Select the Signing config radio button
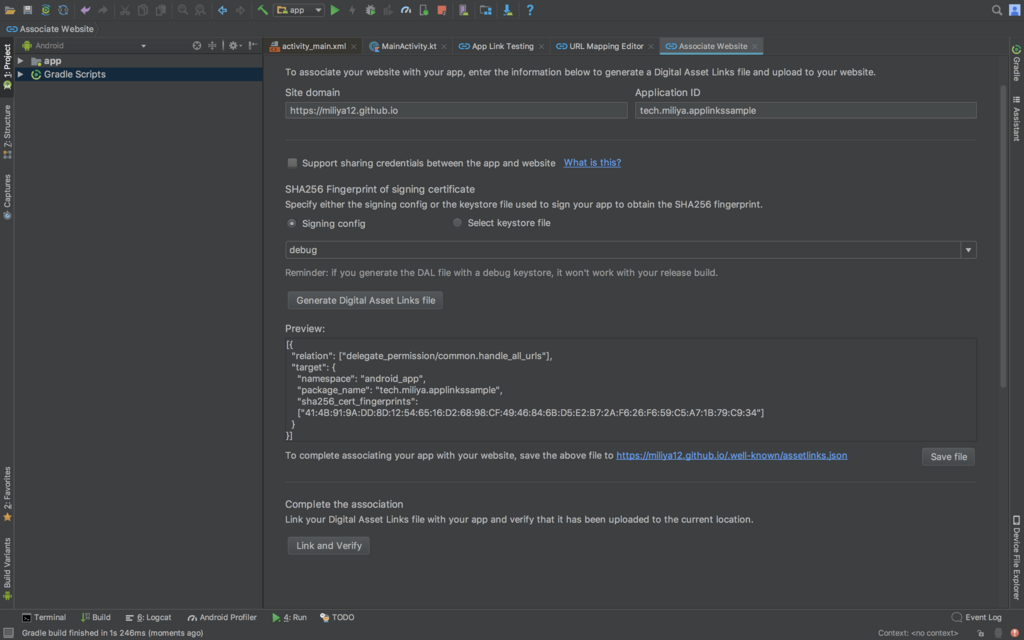Image resolution: width=1024 pixels, height=640 pixels. 291,223
